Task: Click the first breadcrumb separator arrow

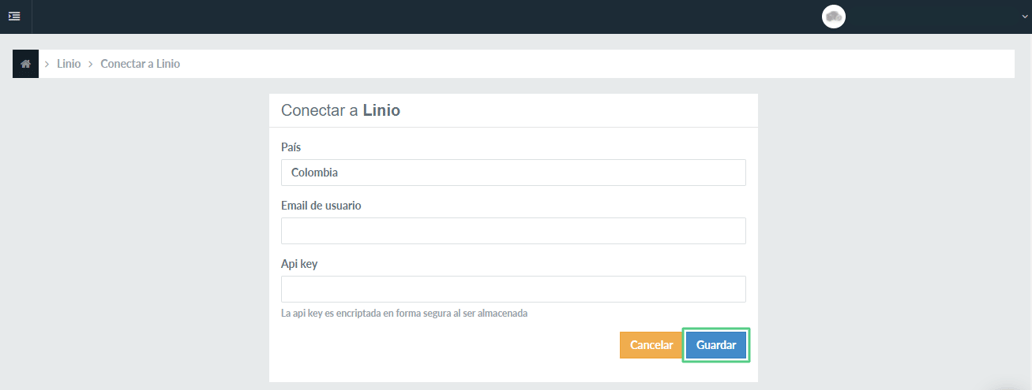Action: (47, 64)
